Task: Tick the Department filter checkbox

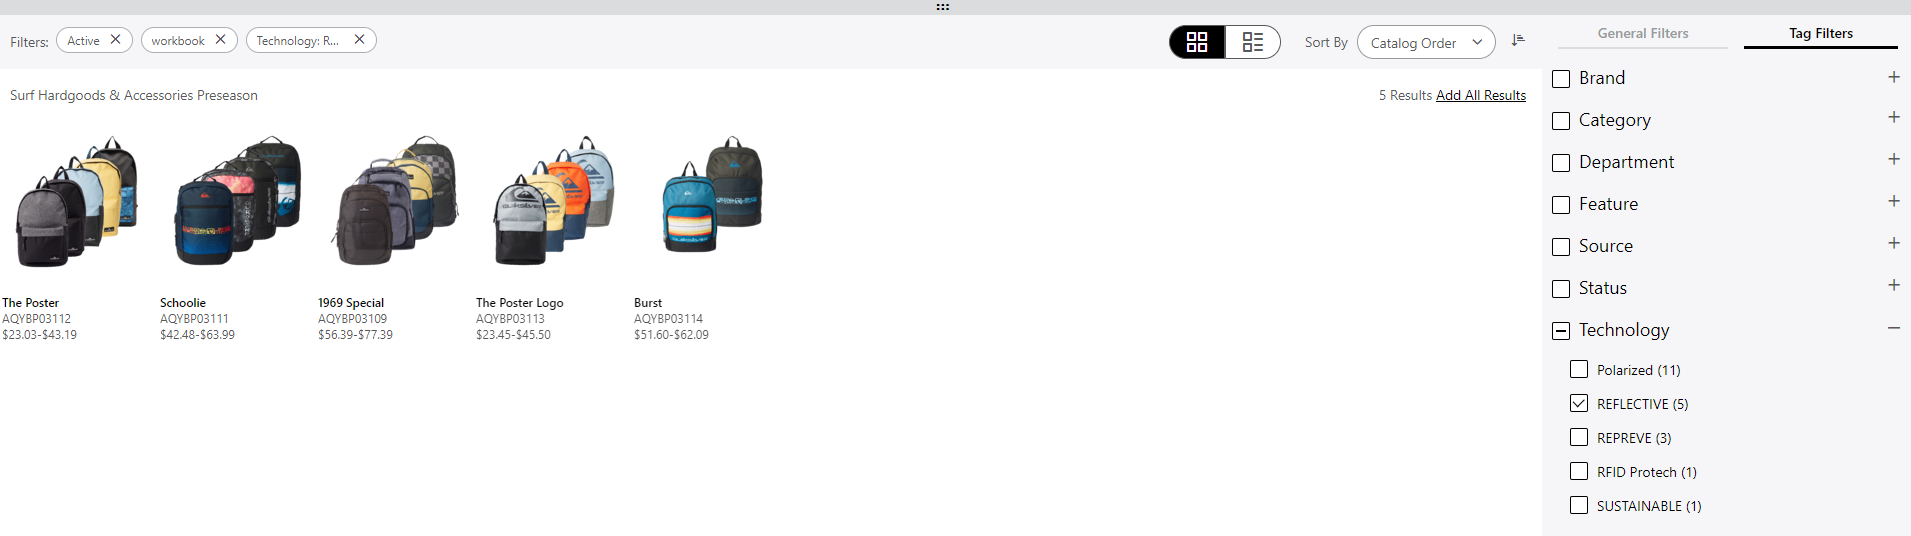Action: (1561, 163)
